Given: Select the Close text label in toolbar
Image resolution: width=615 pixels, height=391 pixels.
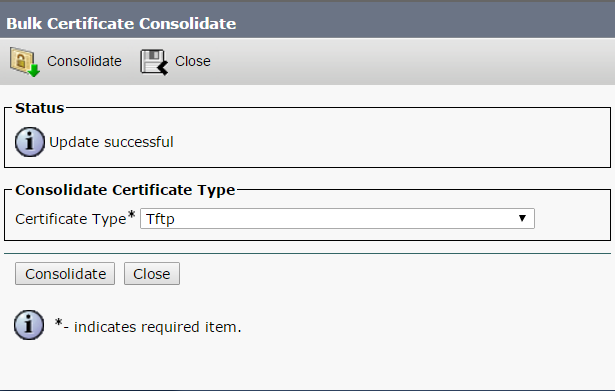Looking at the screenshot, I should tap(193, 61).
